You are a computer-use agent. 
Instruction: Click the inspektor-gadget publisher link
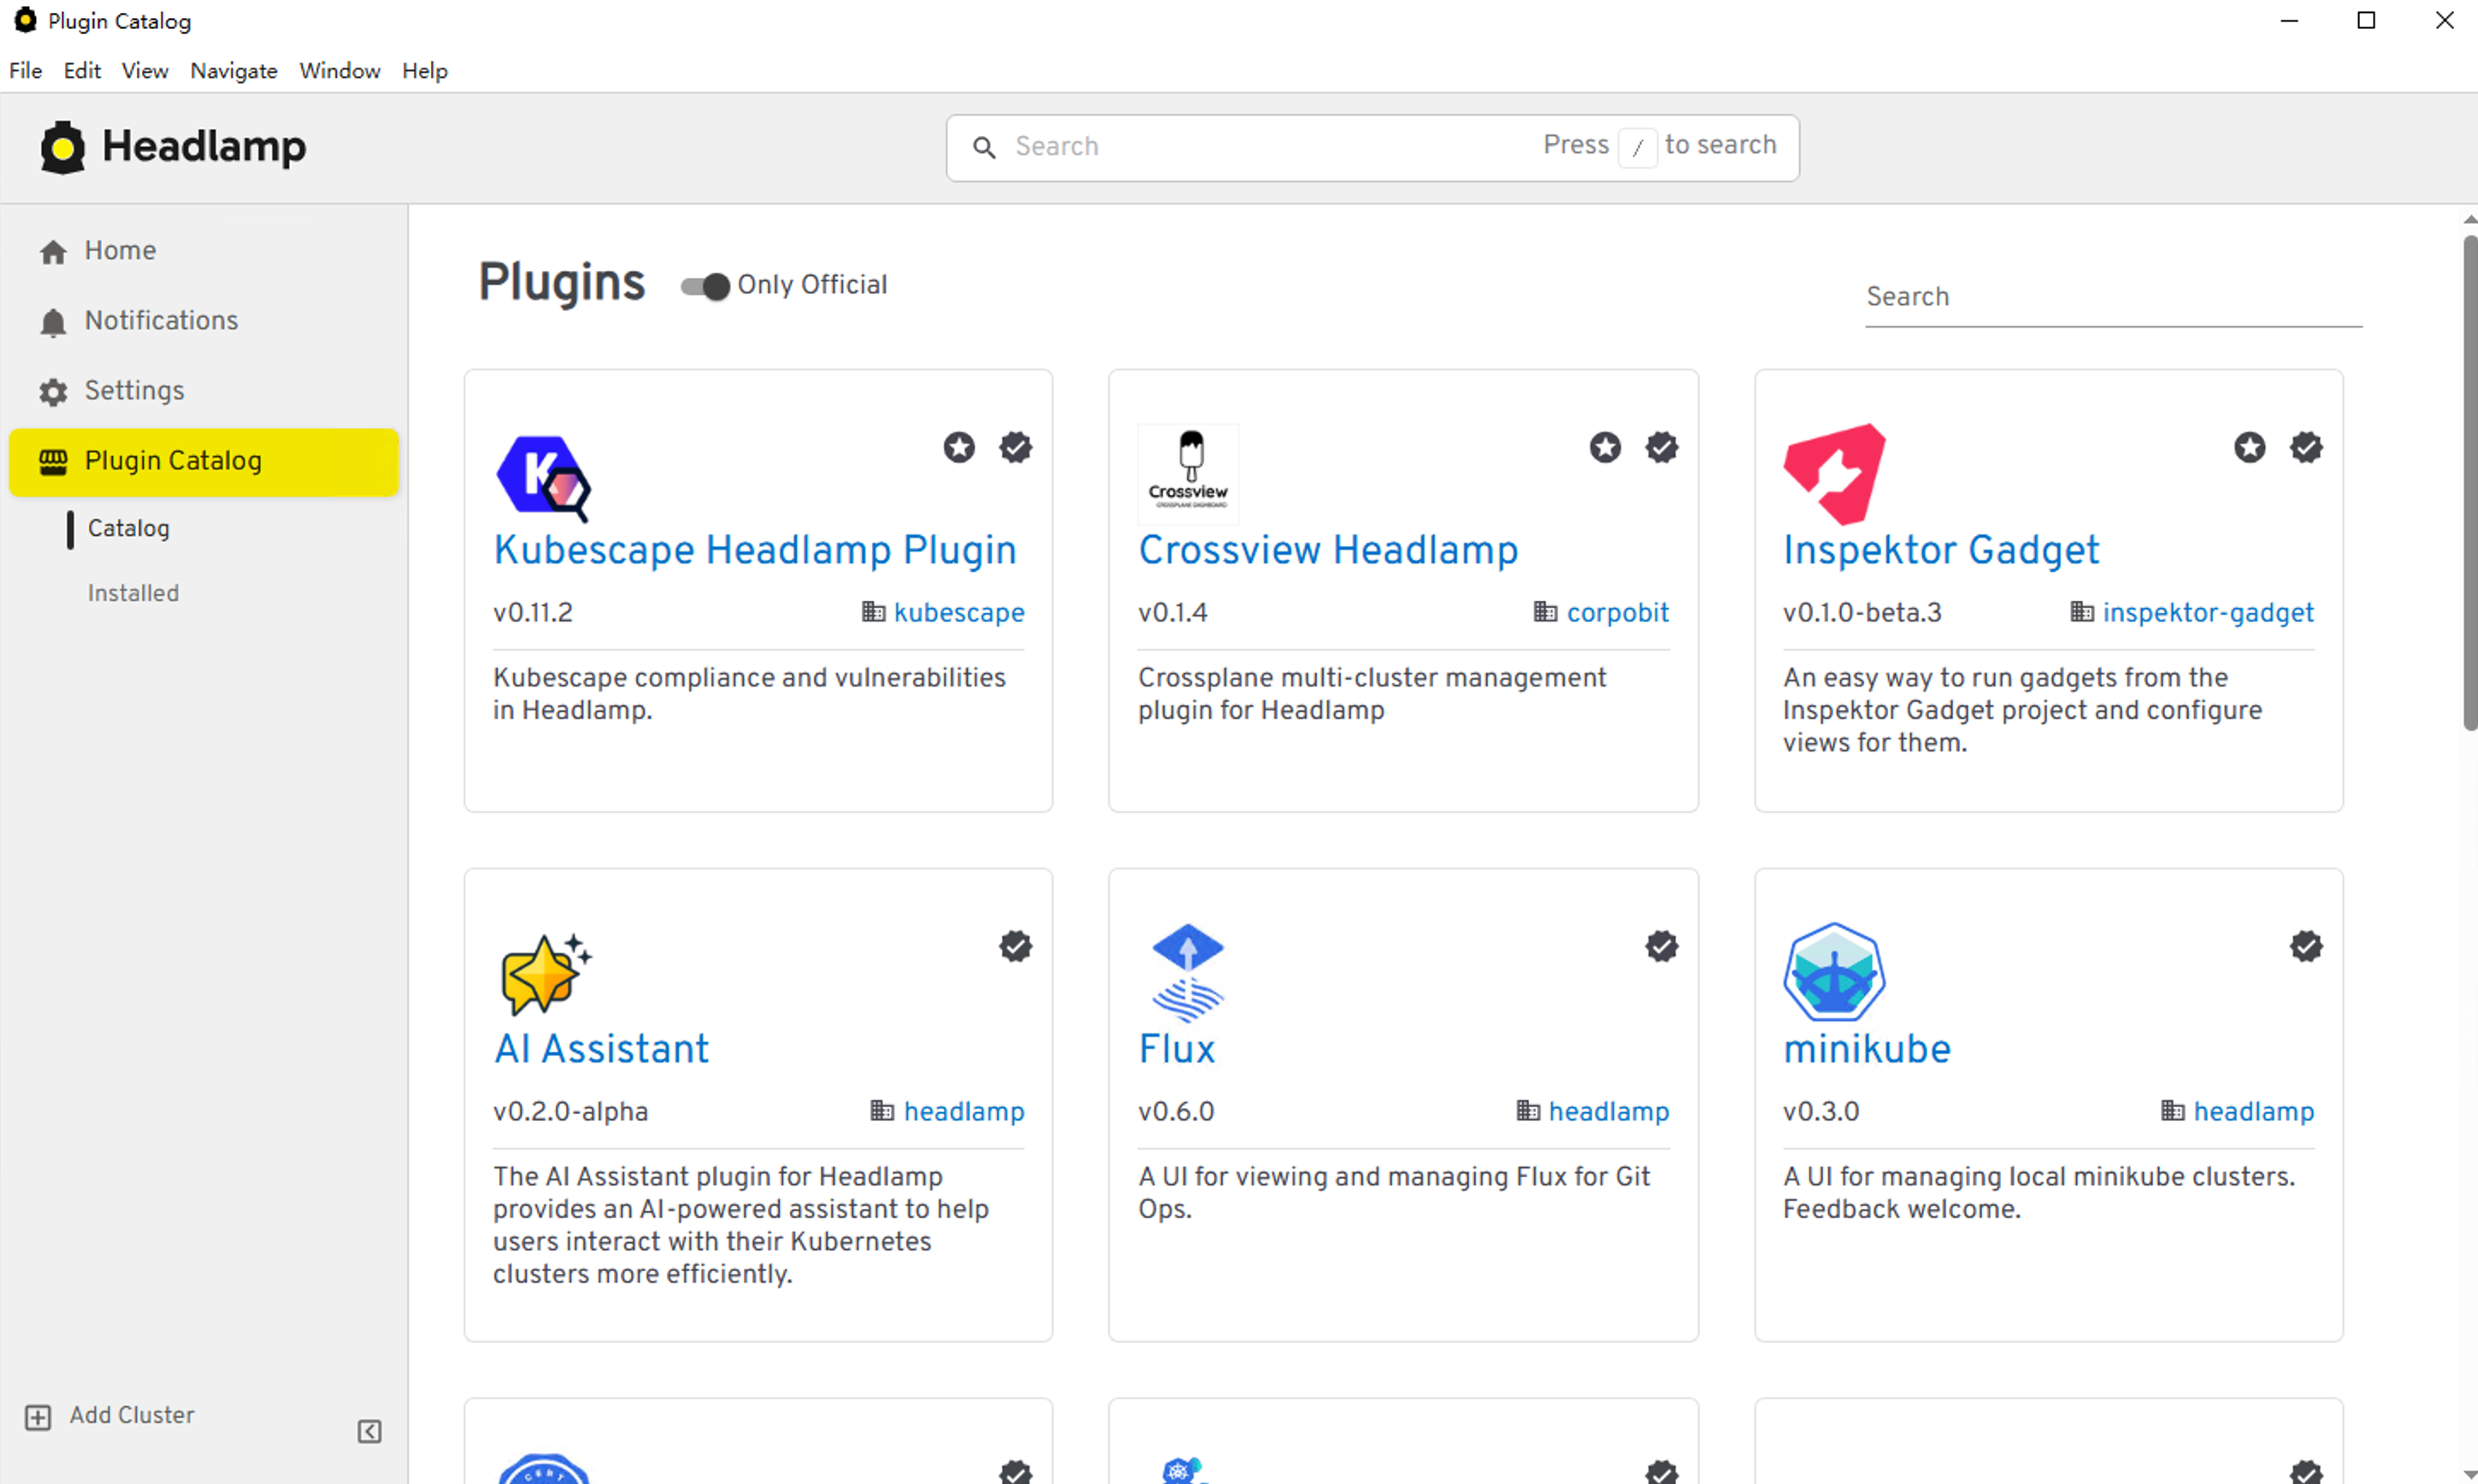pos(2208,612)
